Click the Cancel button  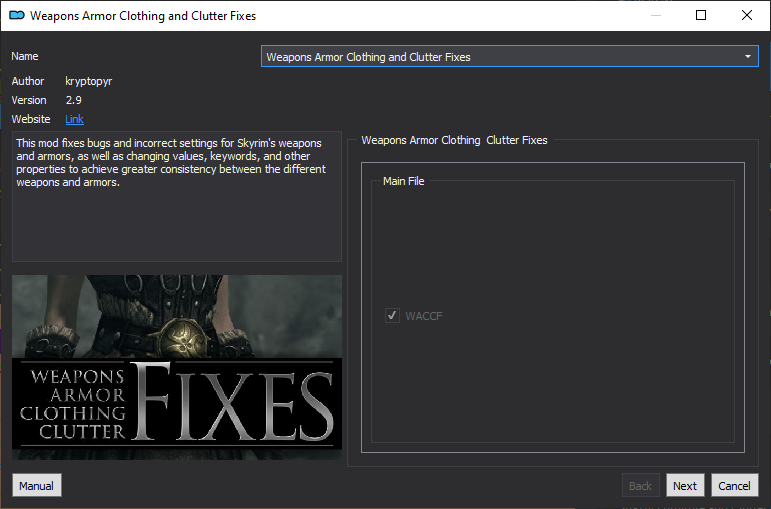(735, 485)
